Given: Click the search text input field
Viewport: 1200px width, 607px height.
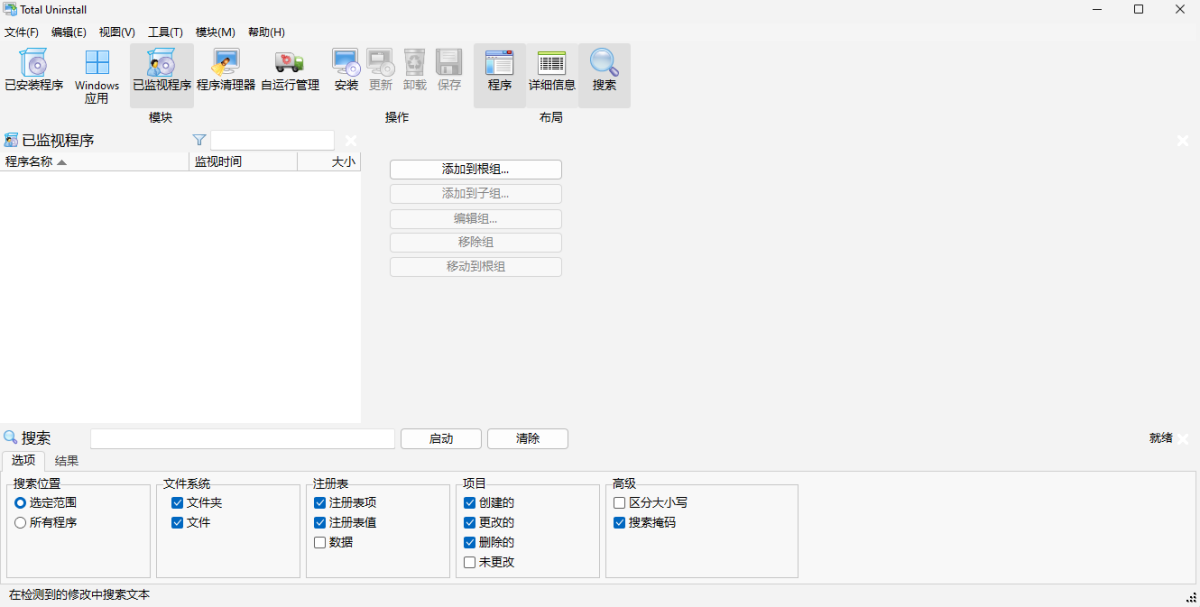Looking at the screenshot, I should coord(243,439).
